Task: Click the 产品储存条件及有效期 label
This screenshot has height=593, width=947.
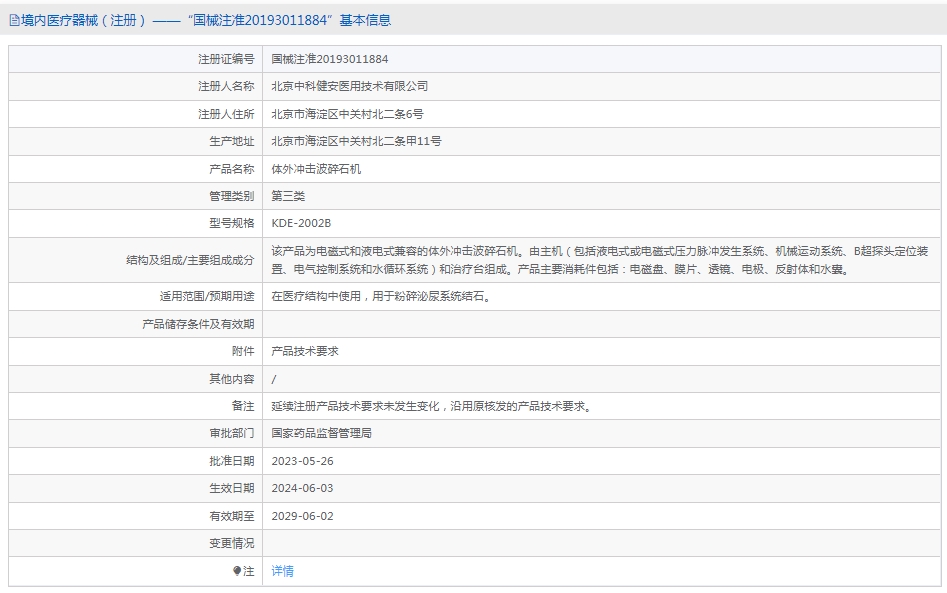Action: pyautogui.click(x=198, y=324)
